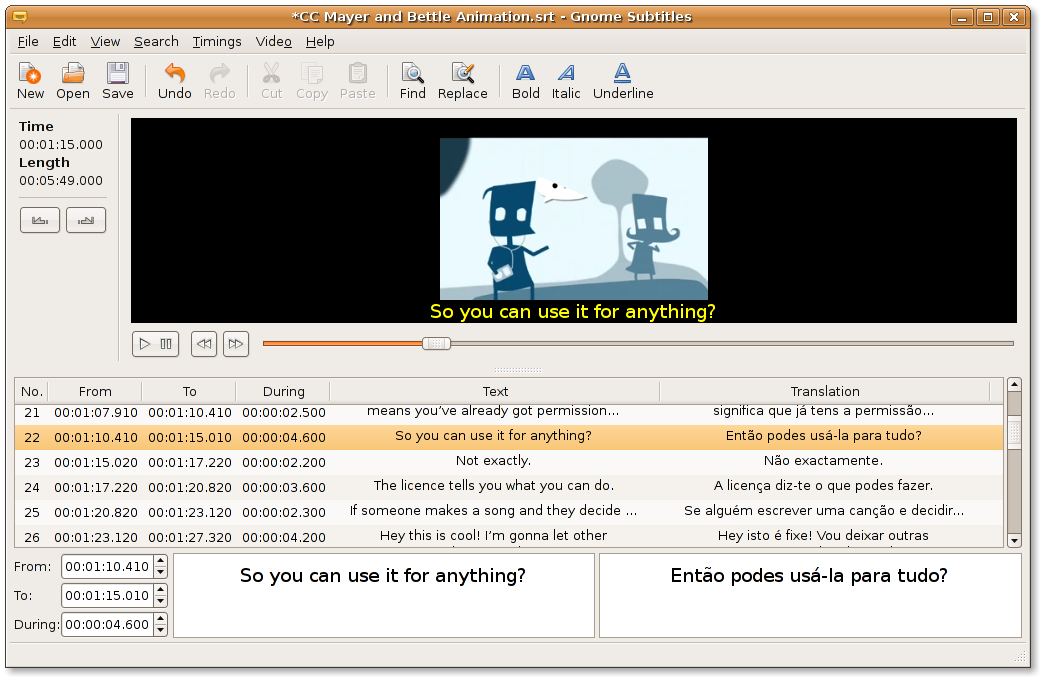1040x677 pixels.
Task: Increase the During value with up arrow
Action: [161, 619]
